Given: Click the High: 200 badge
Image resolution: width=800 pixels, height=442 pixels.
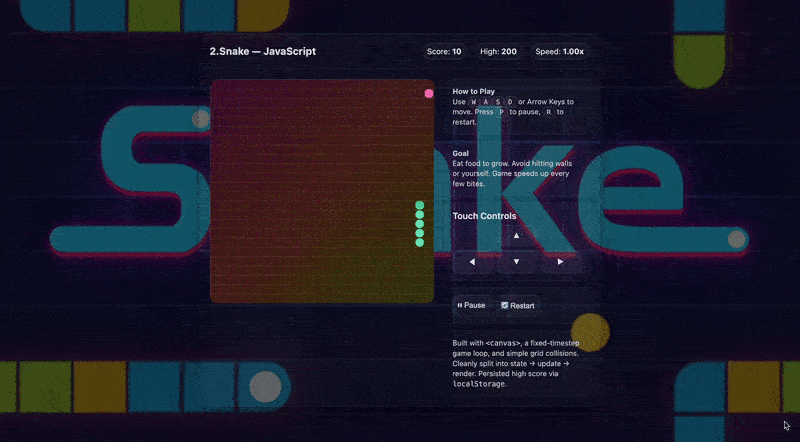Looking at the screenshot, I should [498, 52].
